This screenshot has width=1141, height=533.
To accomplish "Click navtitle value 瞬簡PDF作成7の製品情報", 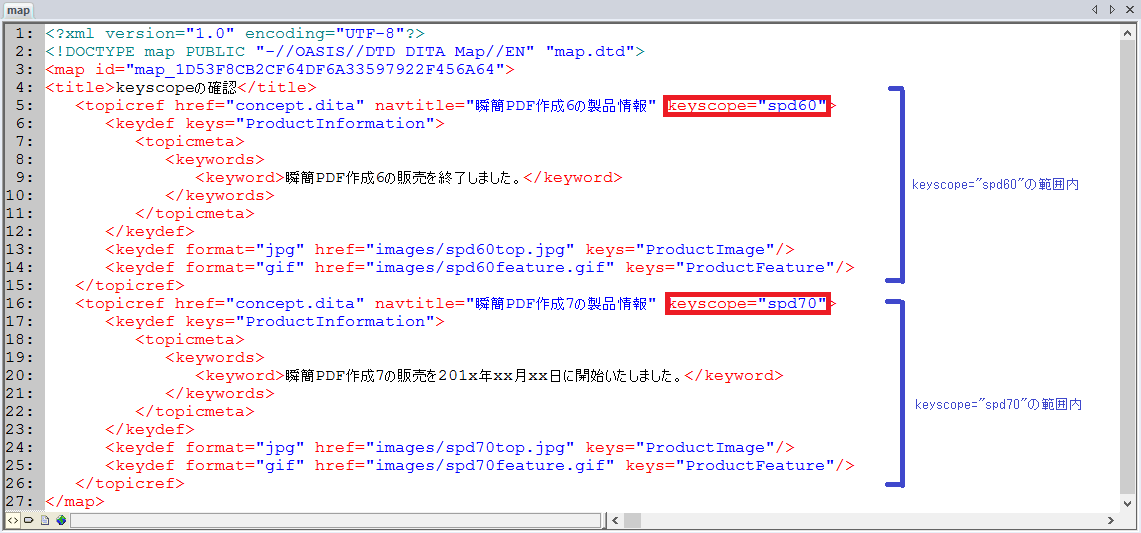I will tap(561, 304).
